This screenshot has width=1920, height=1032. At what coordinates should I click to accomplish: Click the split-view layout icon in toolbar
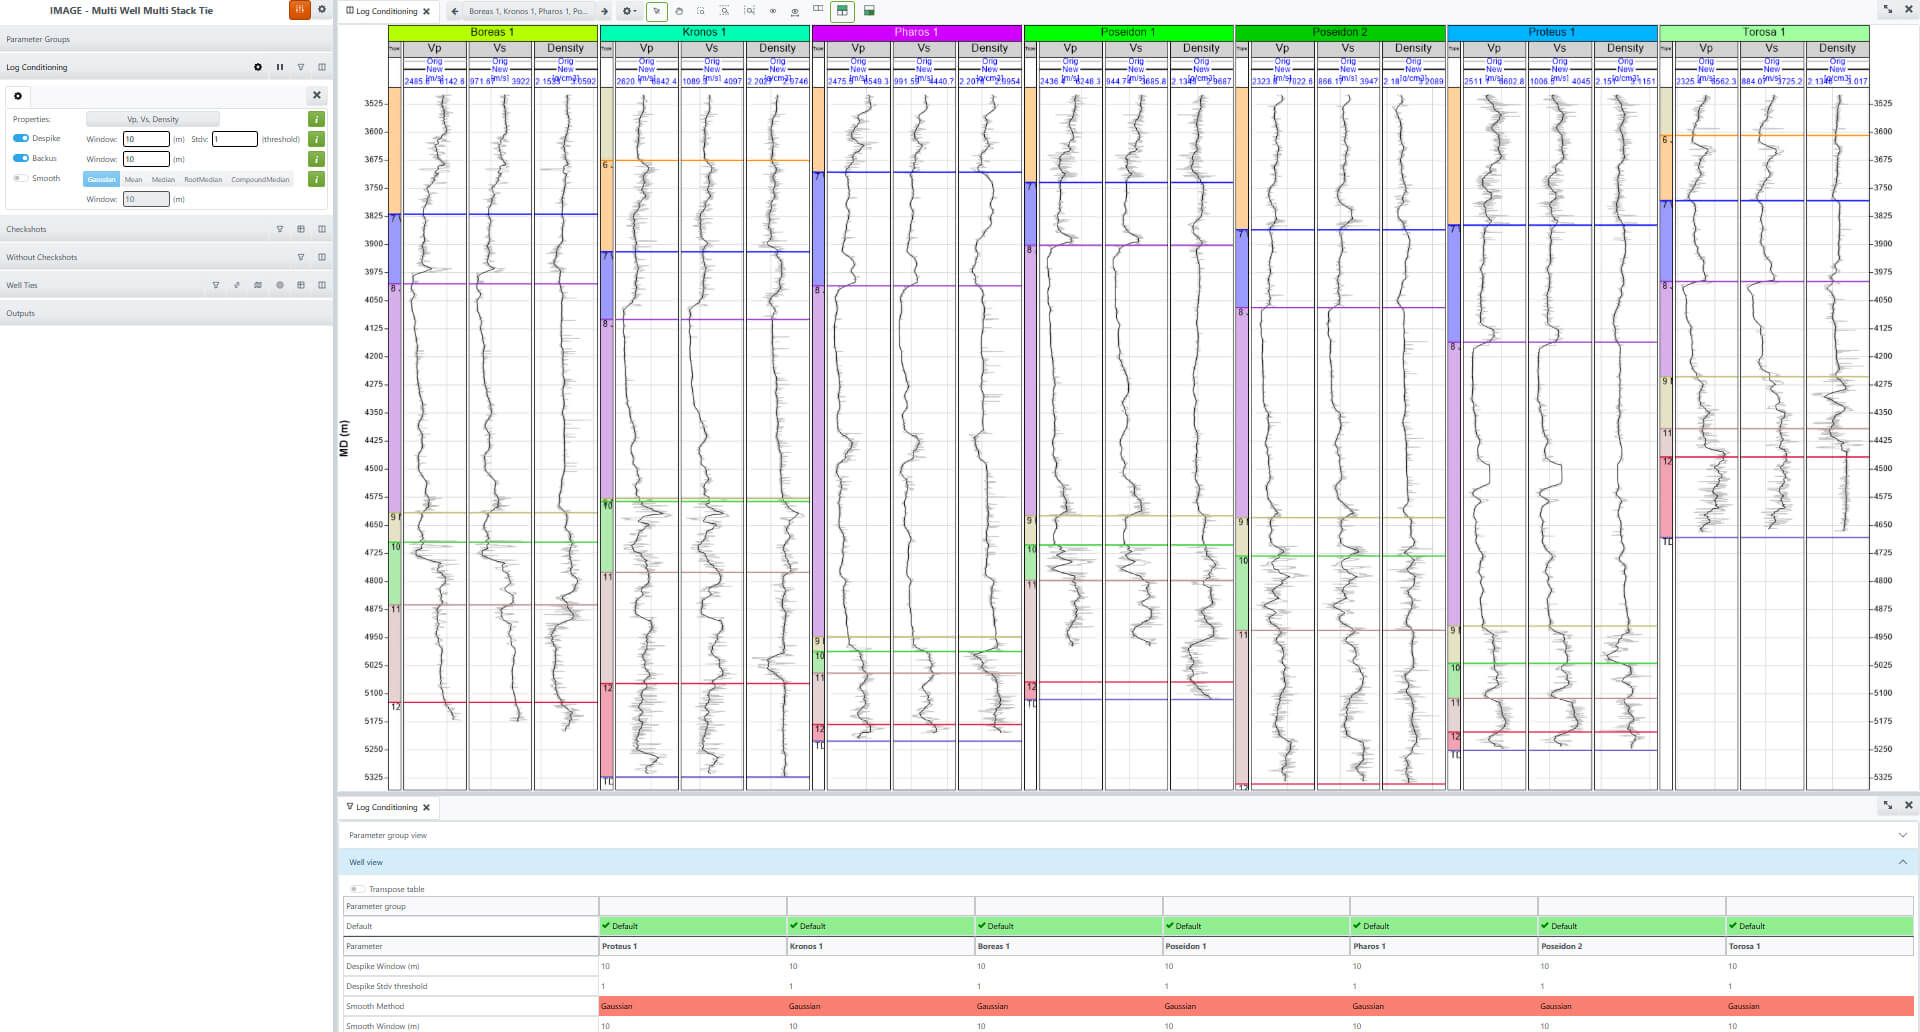868,11
